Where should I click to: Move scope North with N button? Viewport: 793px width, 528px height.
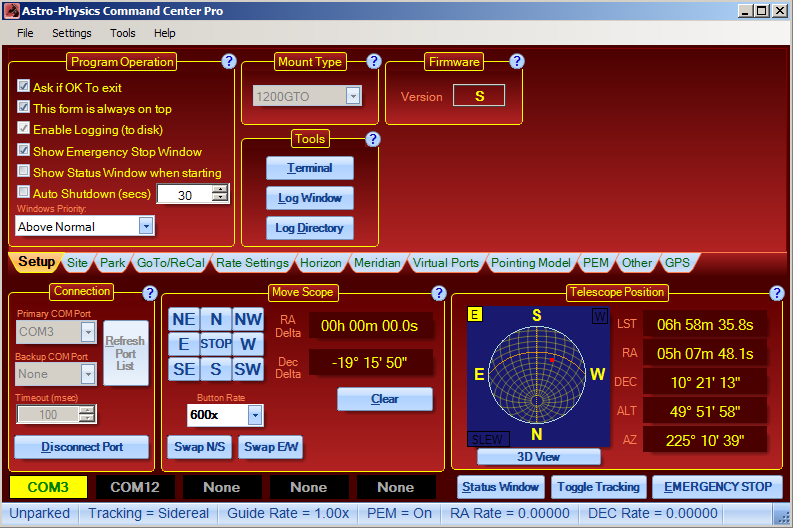click(x=216, y=319)
